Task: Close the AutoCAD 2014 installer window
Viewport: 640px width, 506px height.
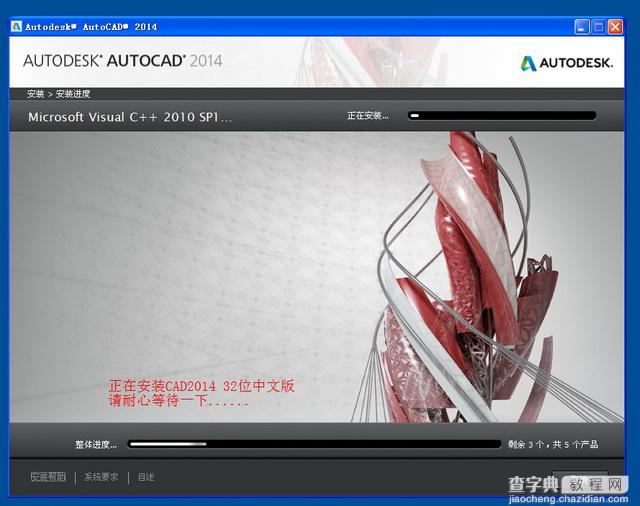Action: tap(615, 27)
